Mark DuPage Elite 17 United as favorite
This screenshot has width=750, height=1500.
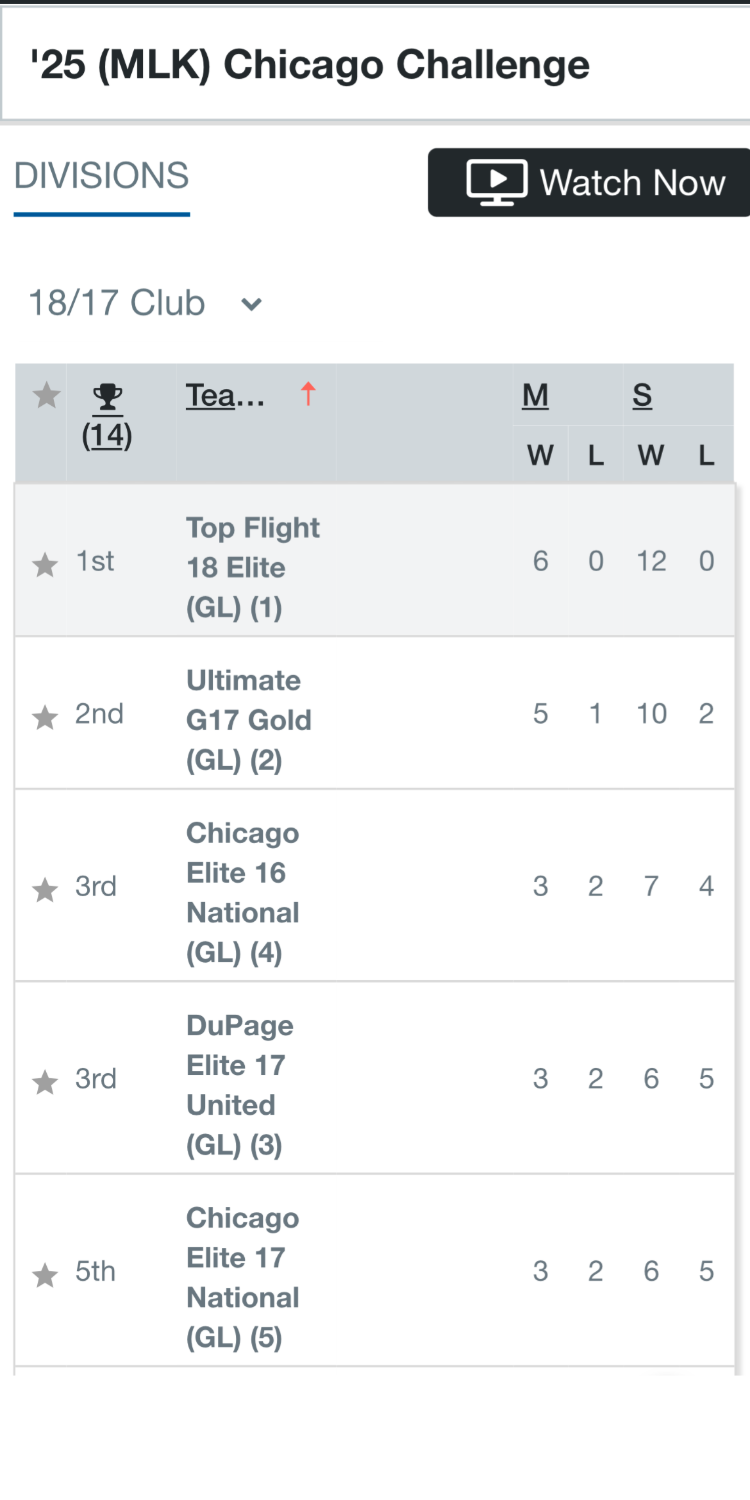tap(45, 1082)
